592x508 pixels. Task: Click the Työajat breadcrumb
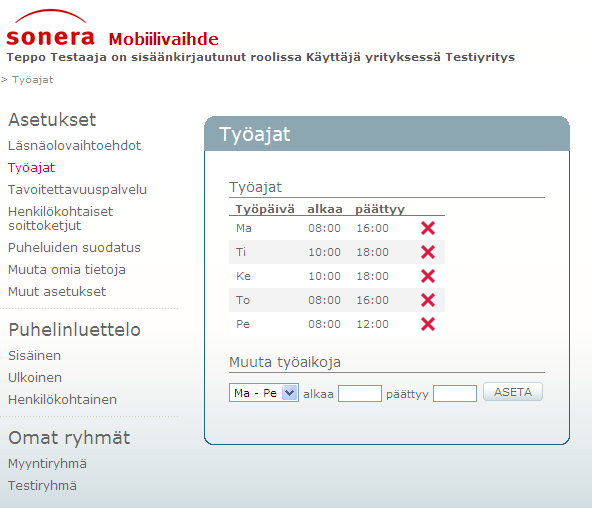coord(32,80)
